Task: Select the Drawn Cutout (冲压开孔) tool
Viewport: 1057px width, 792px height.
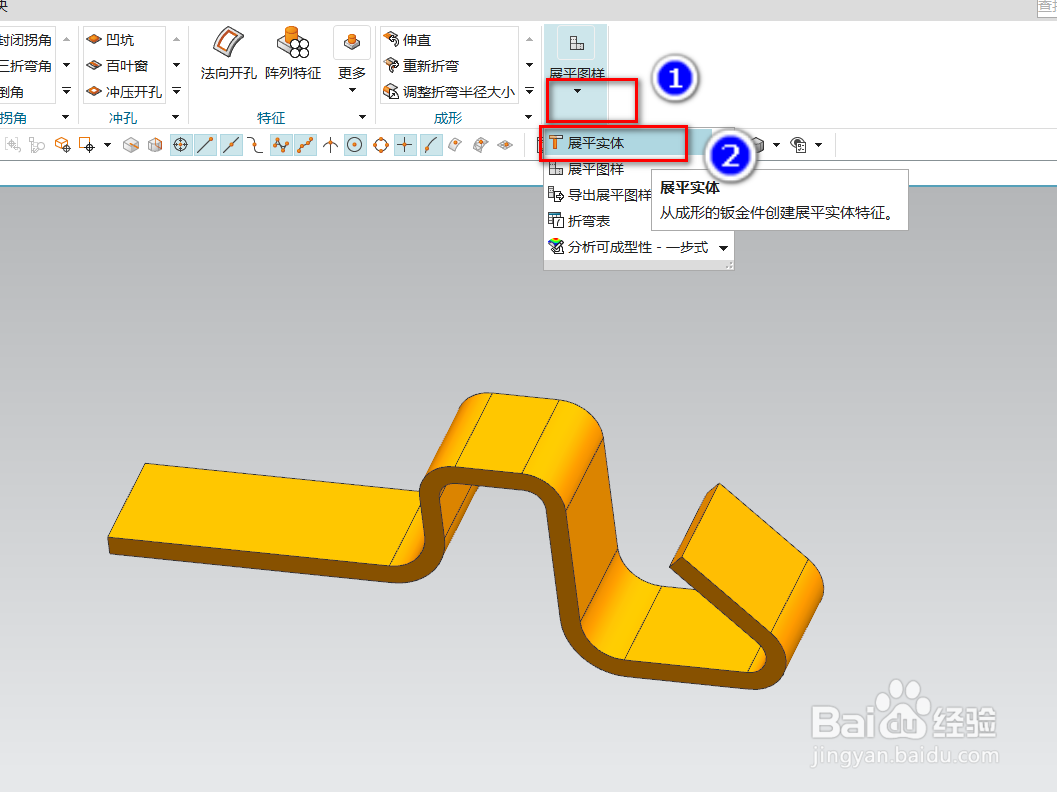Action: click(125, 91)
